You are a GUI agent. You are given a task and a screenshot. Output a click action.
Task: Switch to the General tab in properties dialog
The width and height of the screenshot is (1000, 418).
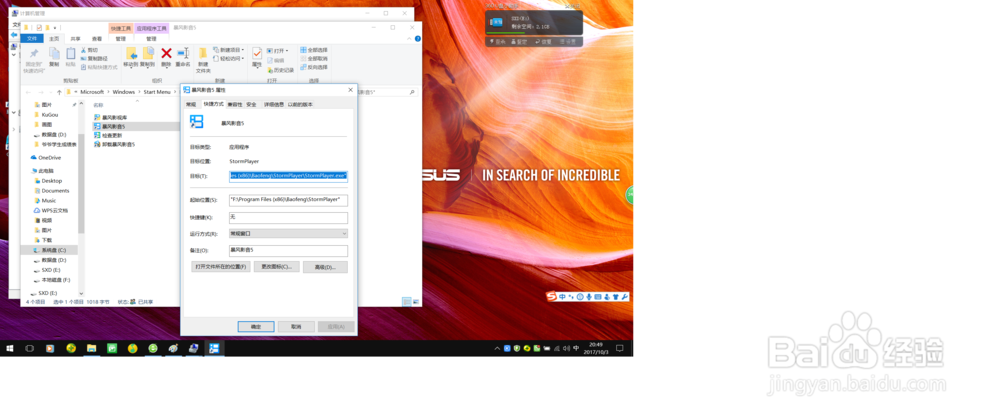point(191,104)
